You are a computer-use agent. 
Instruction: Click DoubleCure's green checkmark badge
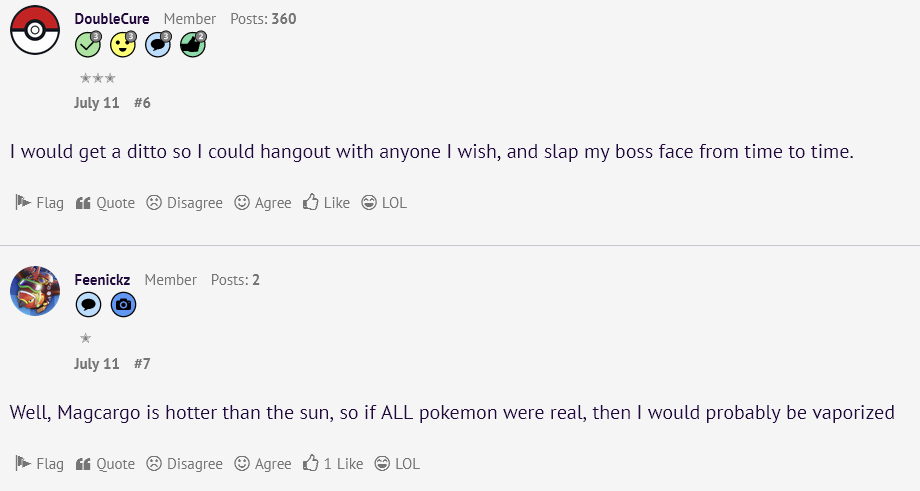coord(88,44)
